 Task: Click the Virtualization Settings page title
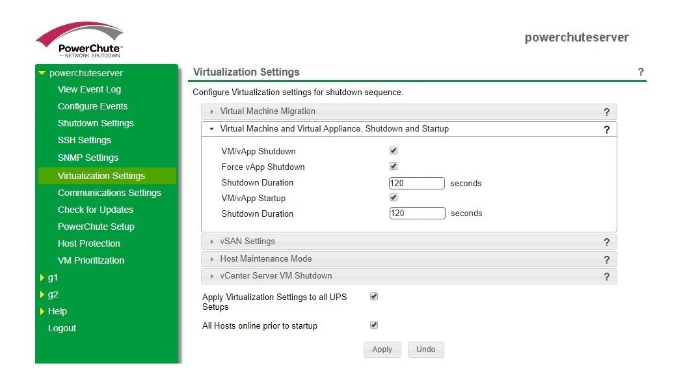(x=246, y=72)
